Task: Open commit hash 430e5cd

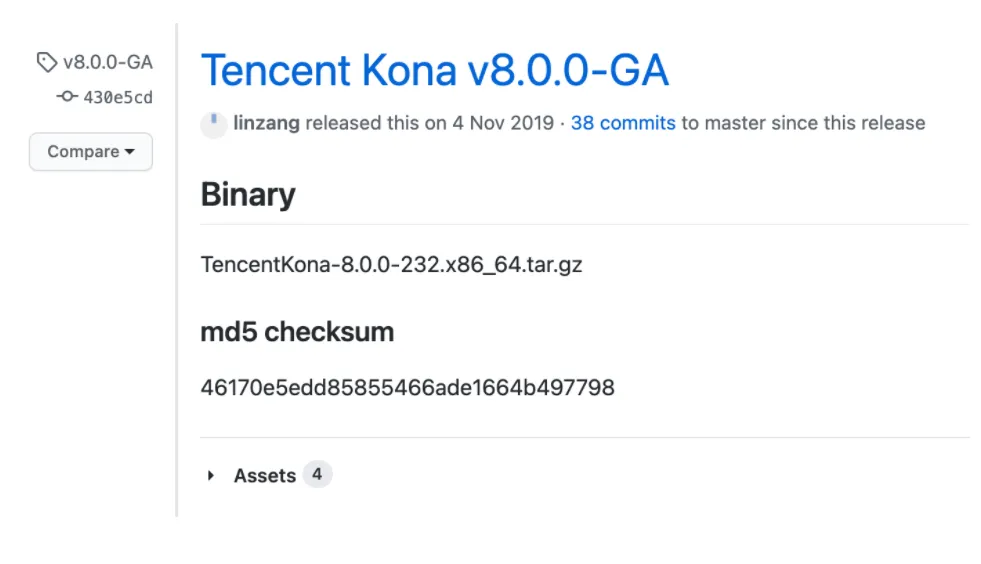Action: point(118,97)
